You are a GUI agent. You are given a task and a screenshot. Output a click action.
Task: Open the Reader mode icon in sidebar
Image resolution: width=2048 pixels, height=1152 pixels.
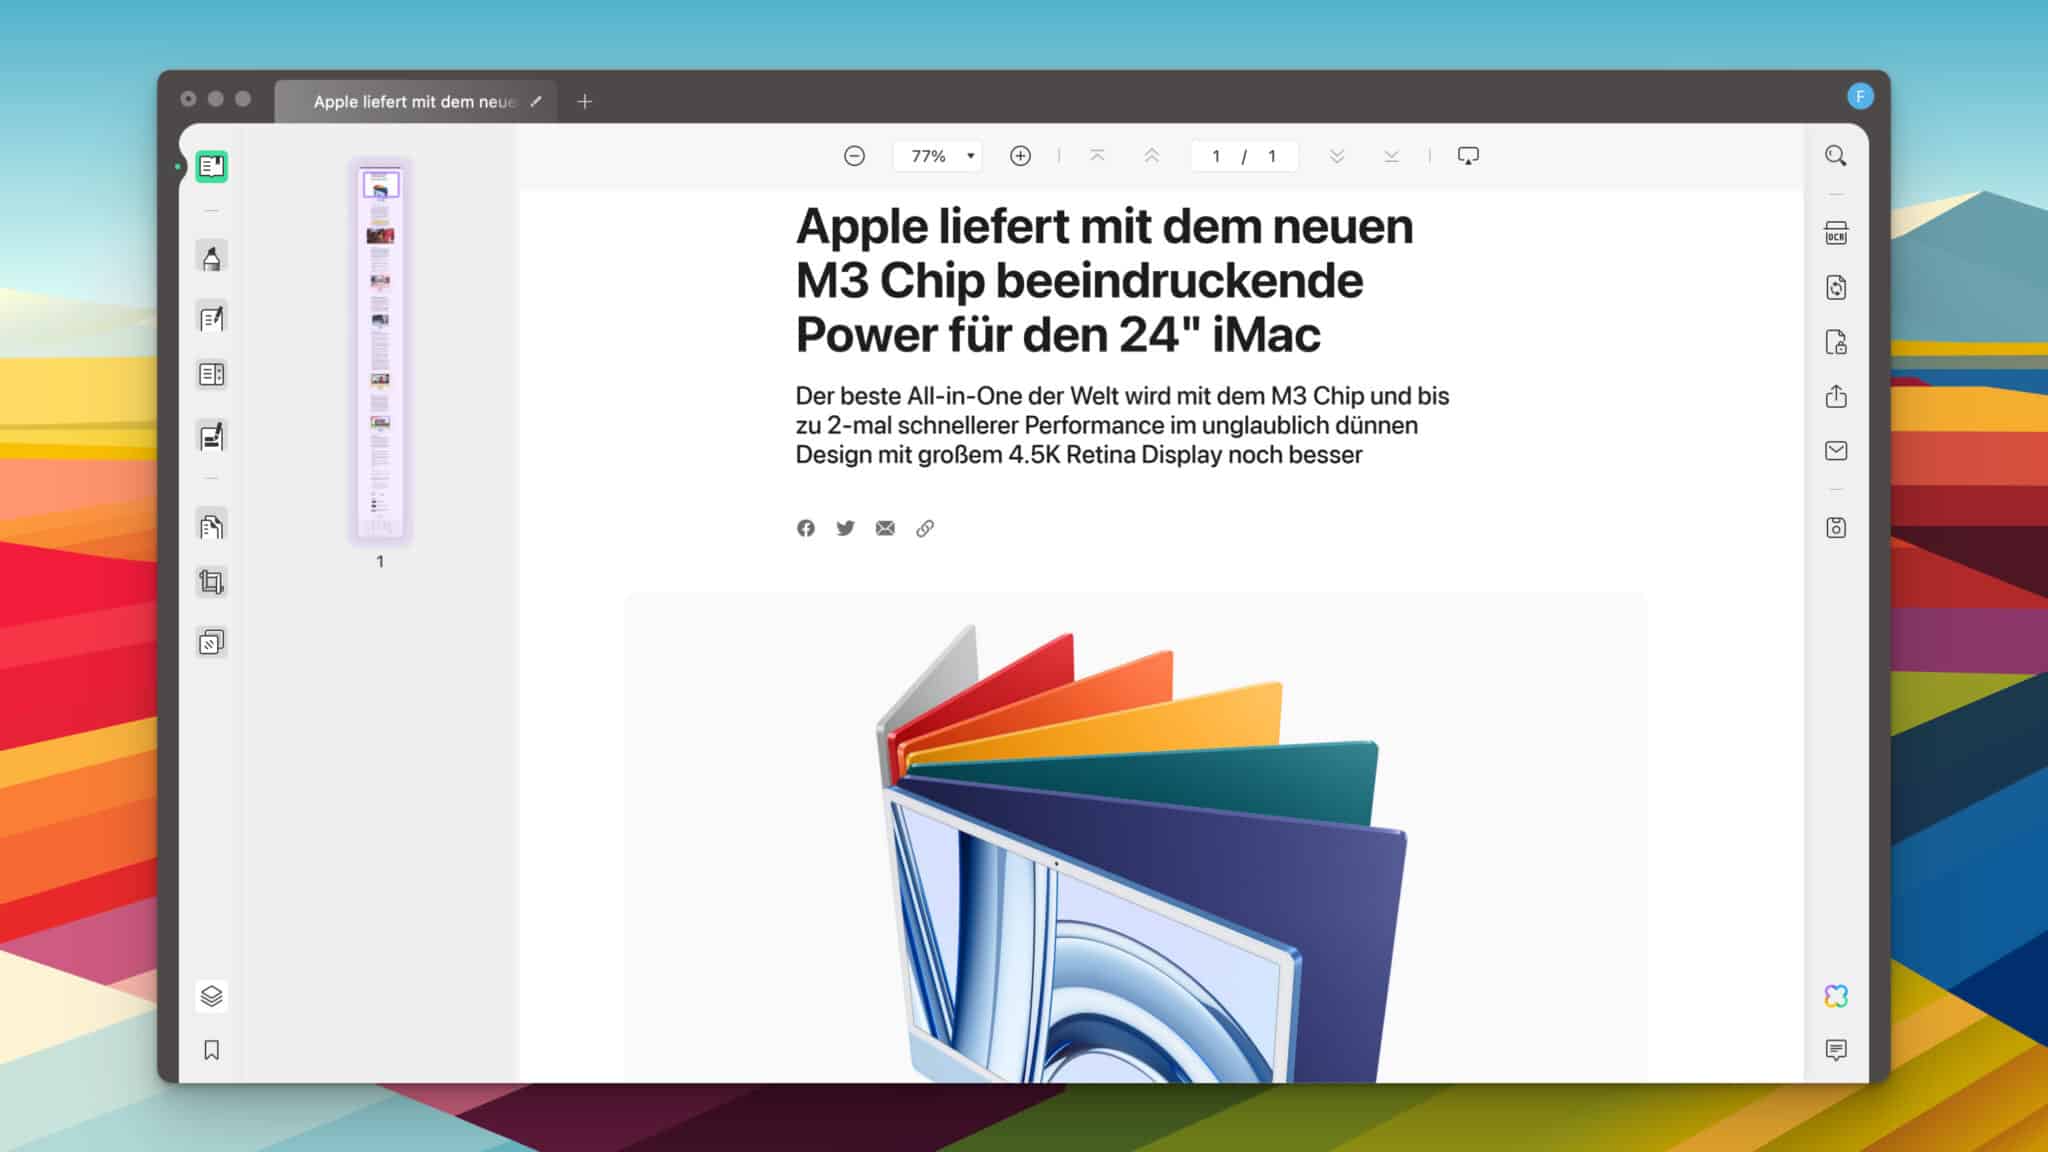pos(211,166)
